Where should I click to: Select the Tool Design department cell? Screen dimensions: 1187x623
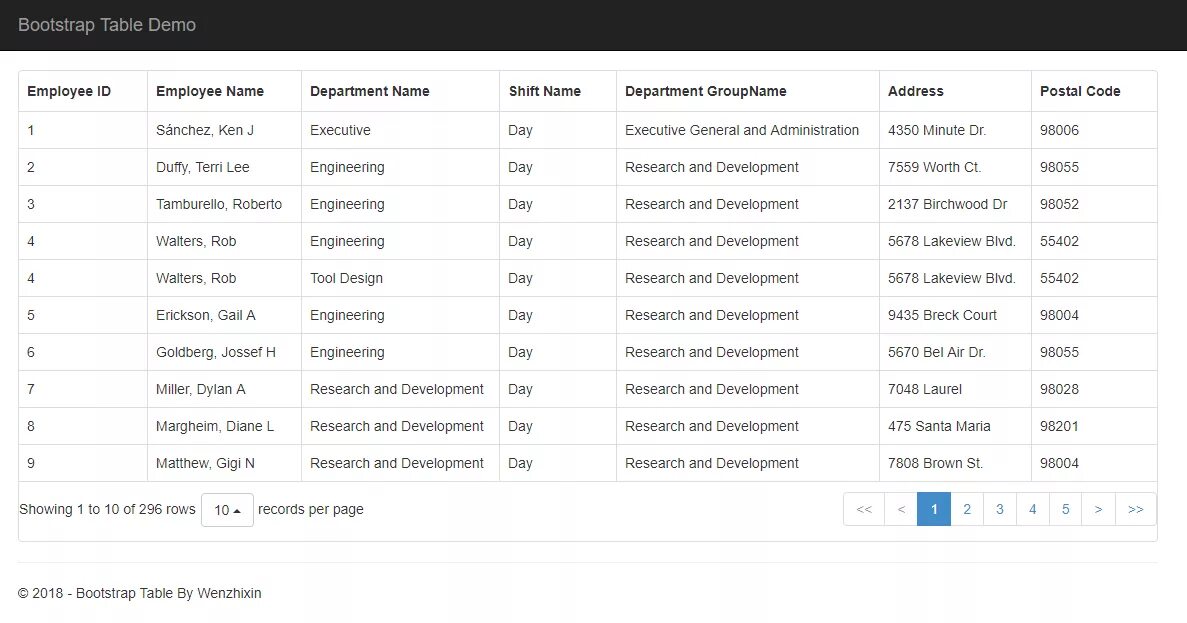coord(346,278)
